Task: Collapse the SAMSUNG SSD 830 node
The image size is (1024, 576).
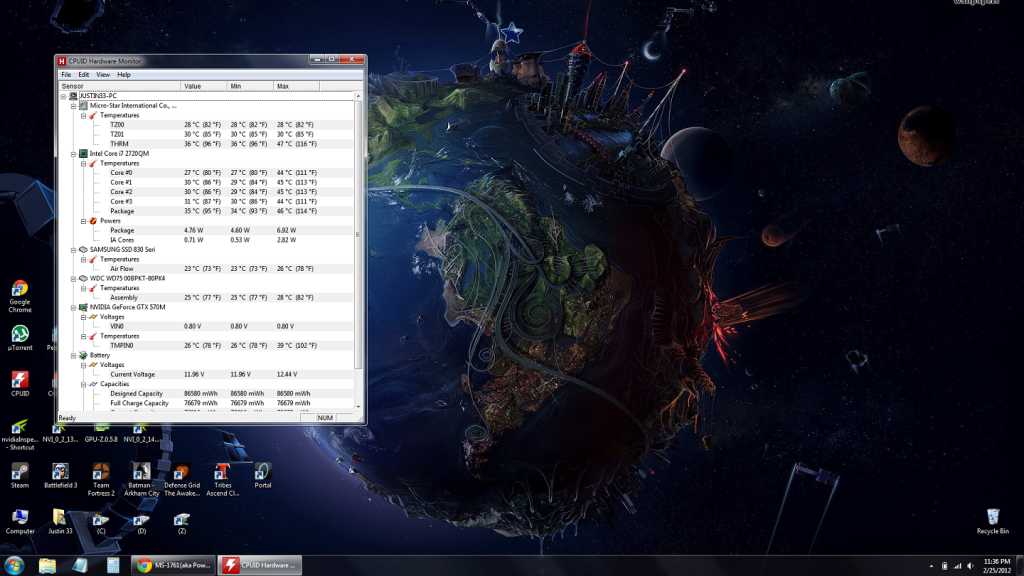Action: (x=73, y=250)
